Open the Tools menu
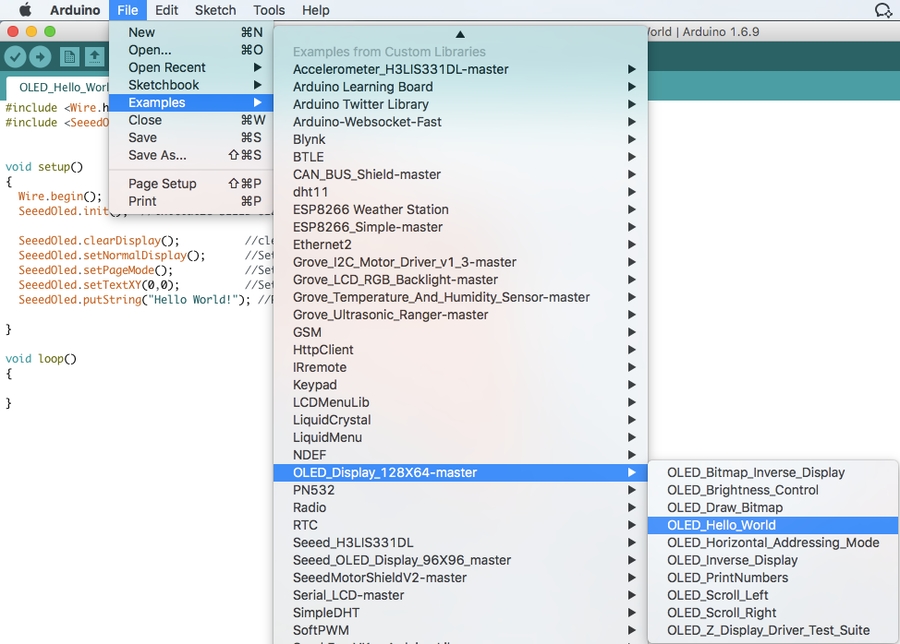900x644 pixels. 269,10
